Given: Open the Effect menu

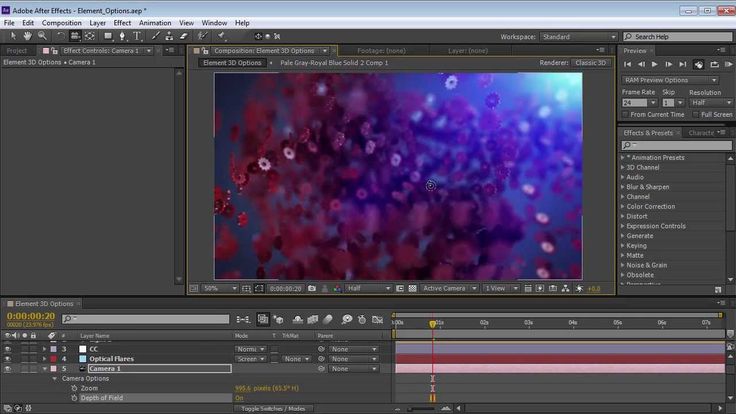Looking at the screenshot, I should click(122, 23).
